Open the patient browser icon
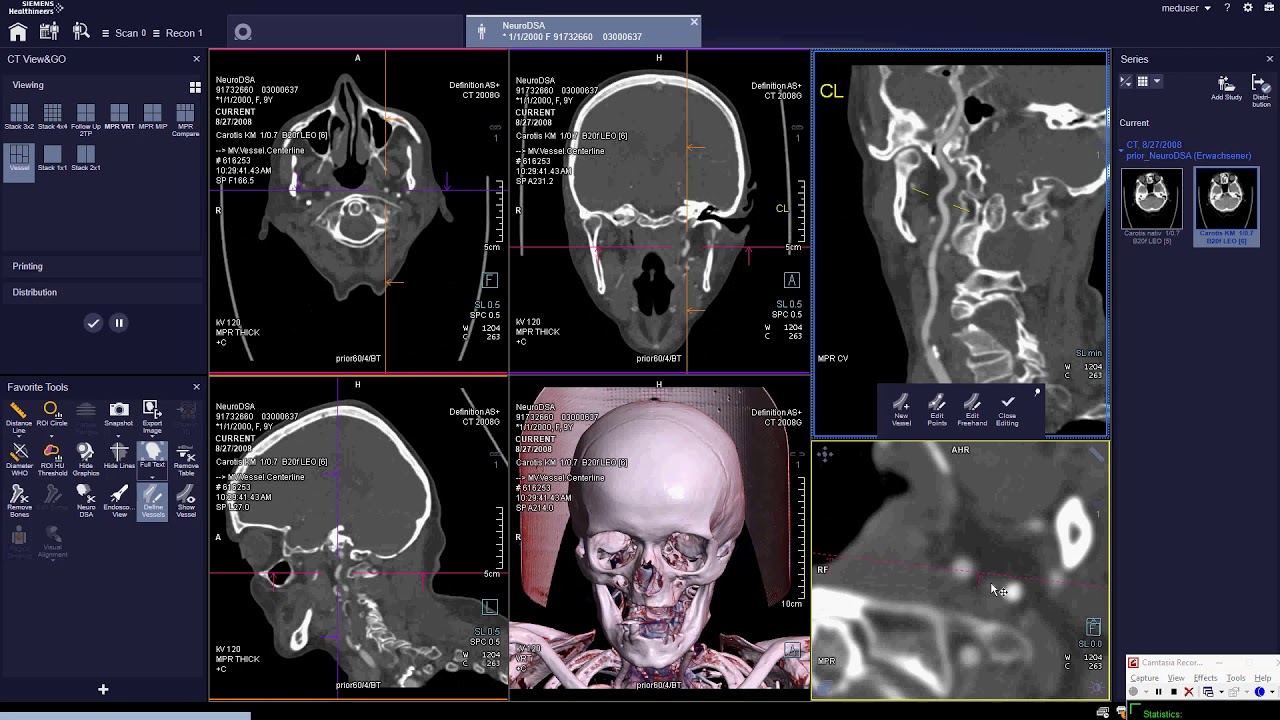 [x=49, y=33]
